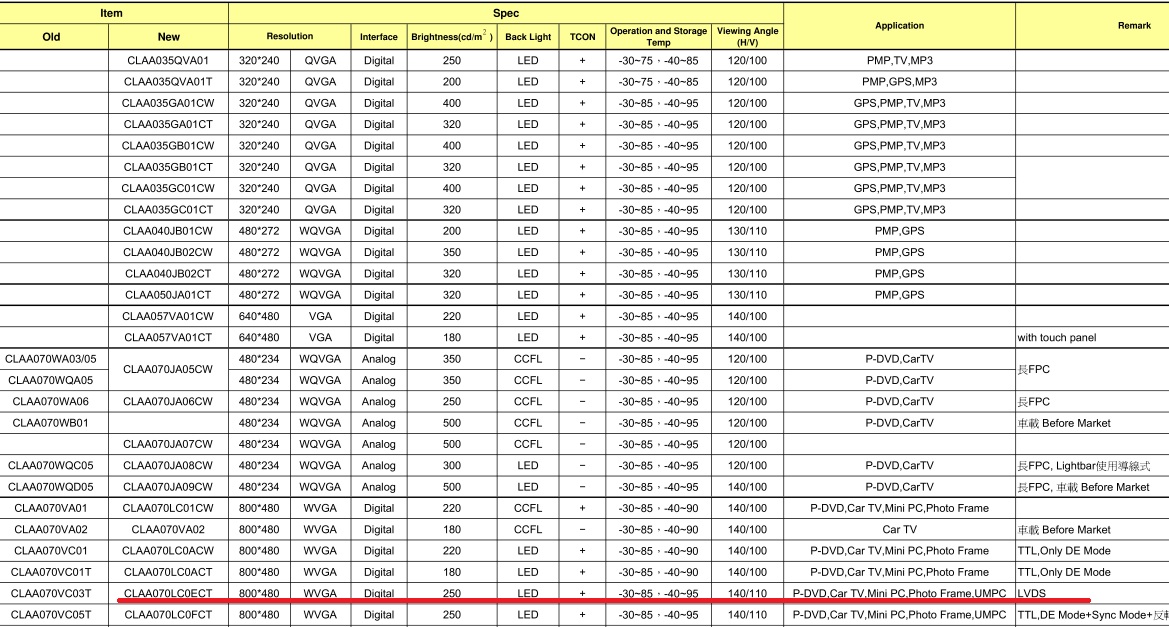This screenshot has width=1169, height=627.
Task: Click the "Viewing Angle (H/V)" header
Action: coord(747,37)
